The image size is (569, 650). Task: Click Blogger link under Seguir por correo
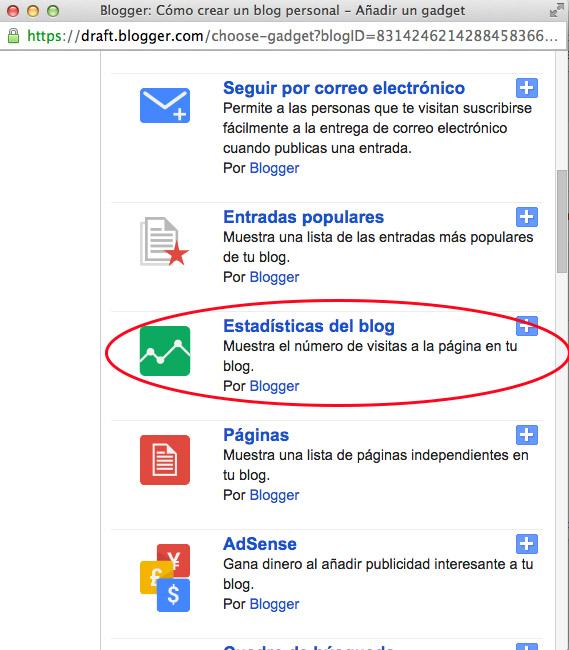click(x=274, y=168)
